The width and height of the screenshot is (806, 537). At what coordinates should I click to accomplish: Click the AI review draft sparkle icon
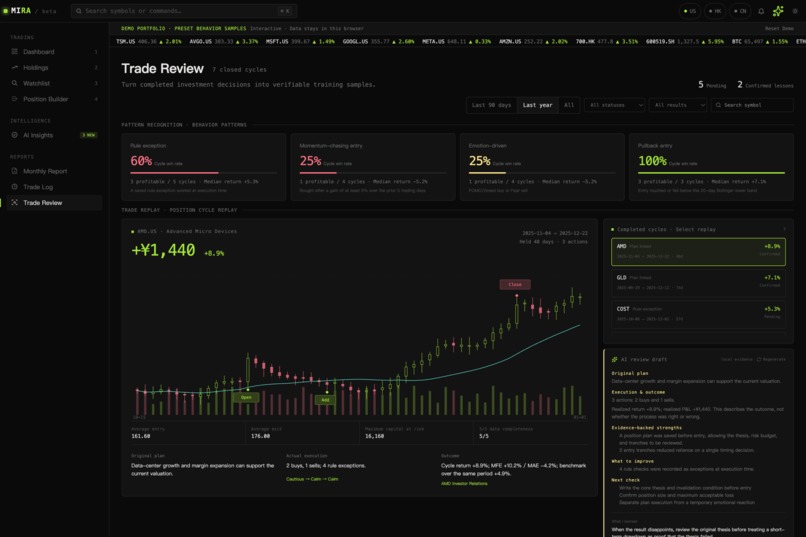coord(614,360)
